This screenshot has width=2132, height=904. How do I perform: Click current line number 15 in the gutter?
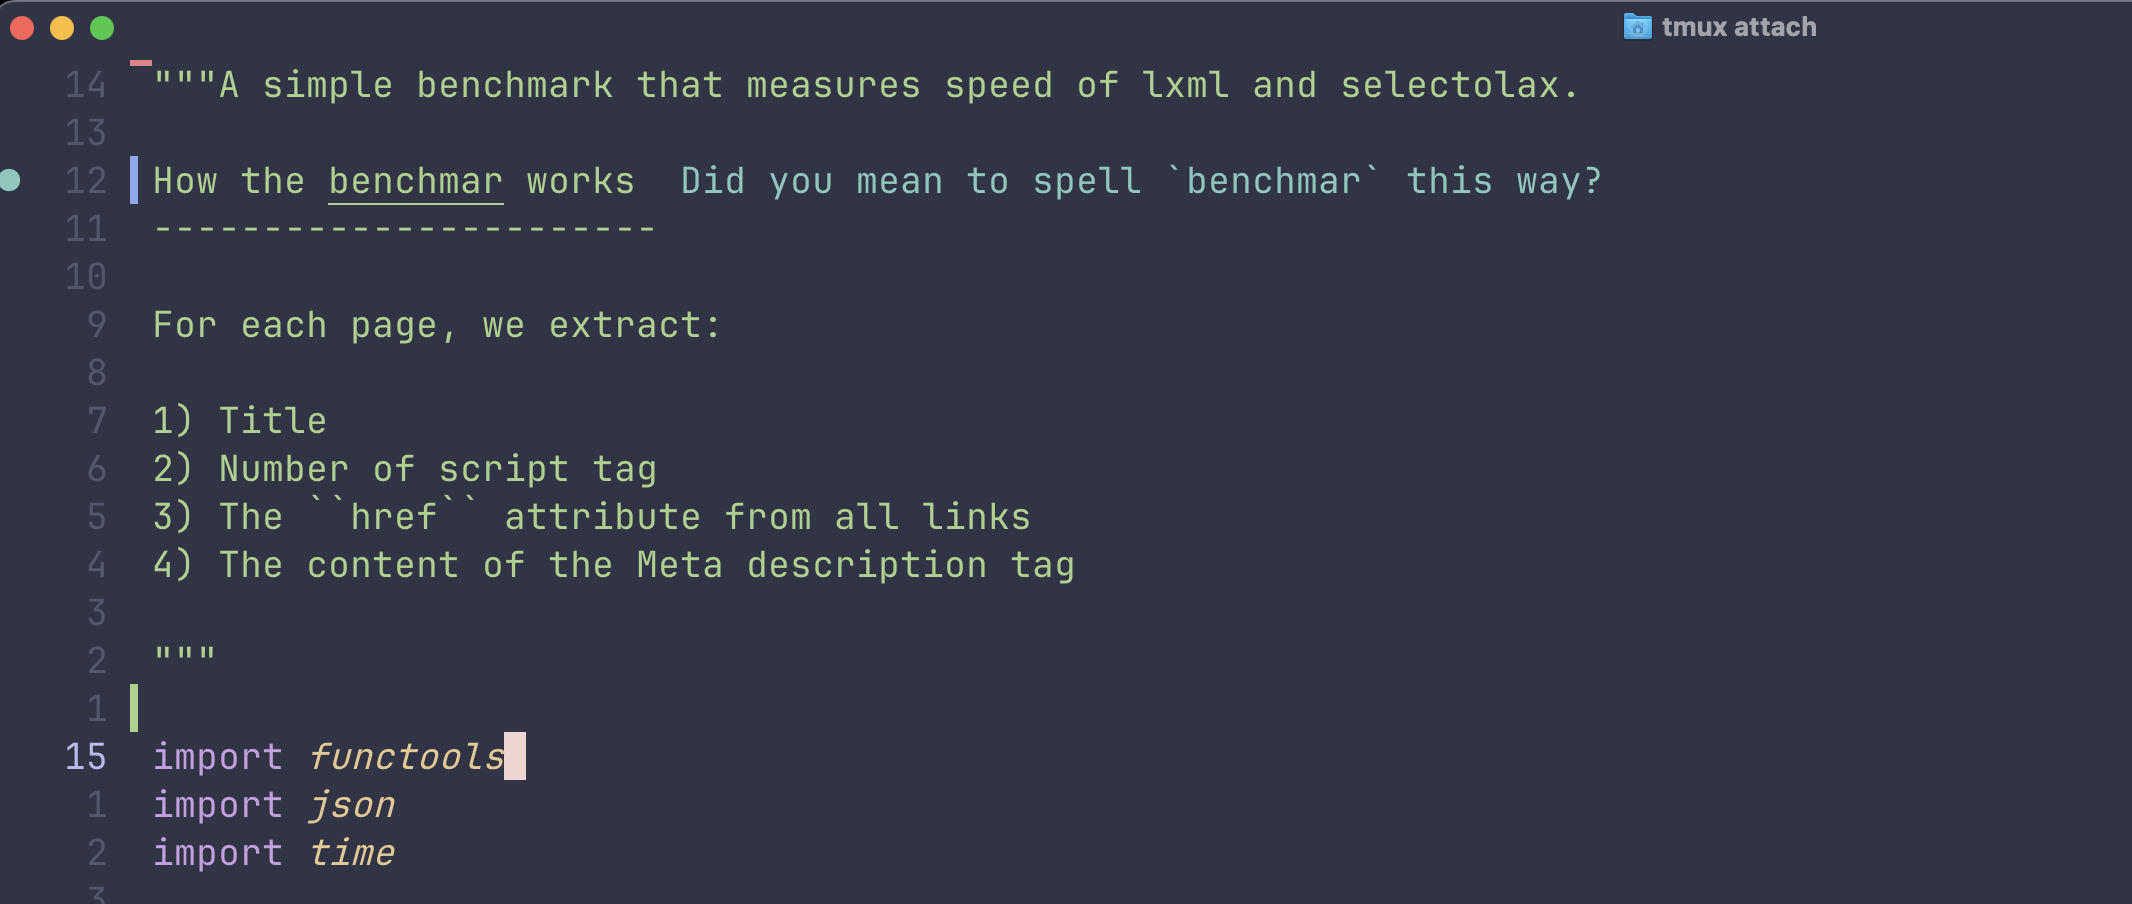tap(85, 756)
